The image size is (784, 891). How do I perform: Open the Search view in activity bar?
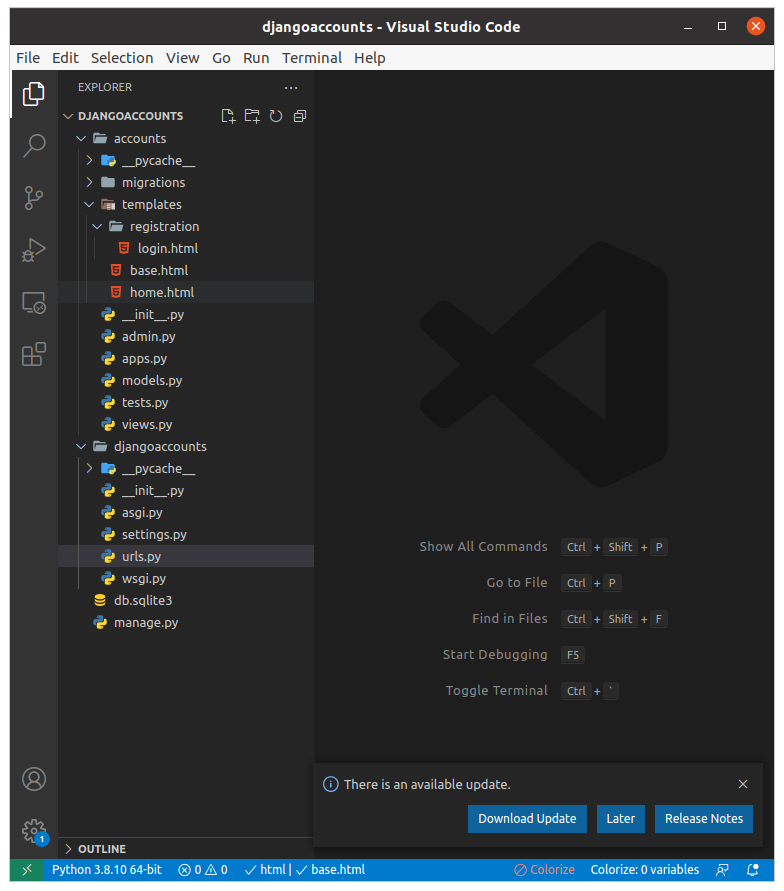(34, 146)
